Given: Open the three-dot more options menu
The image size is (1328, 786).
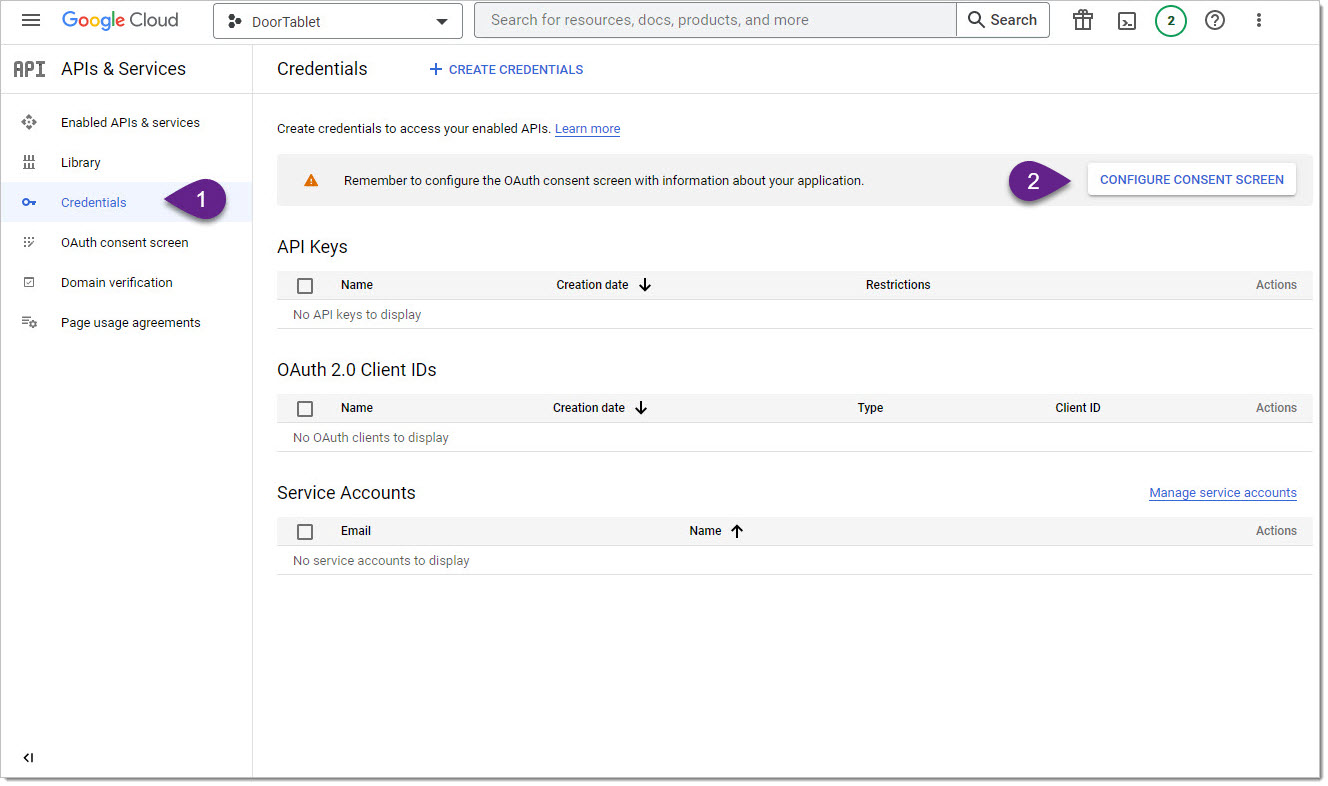Looking at the screenshot, I should coord(1259,20).
